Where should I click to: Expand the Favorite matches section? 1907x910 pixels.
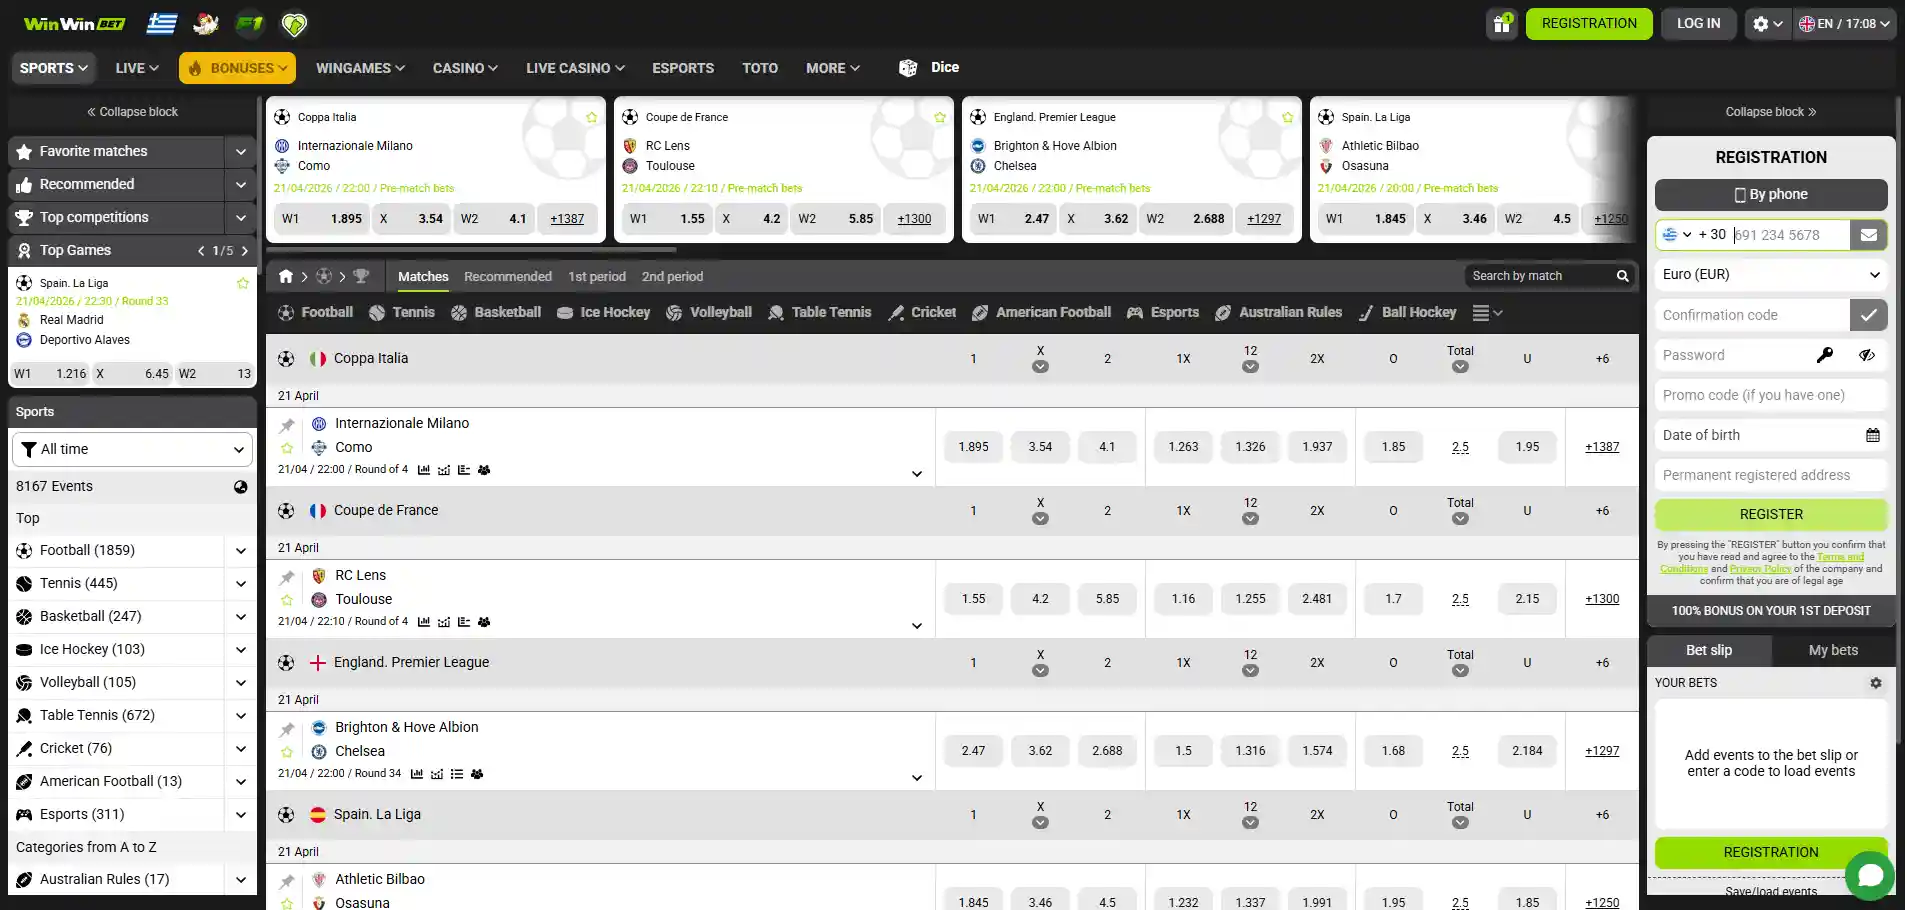point(241,152)
